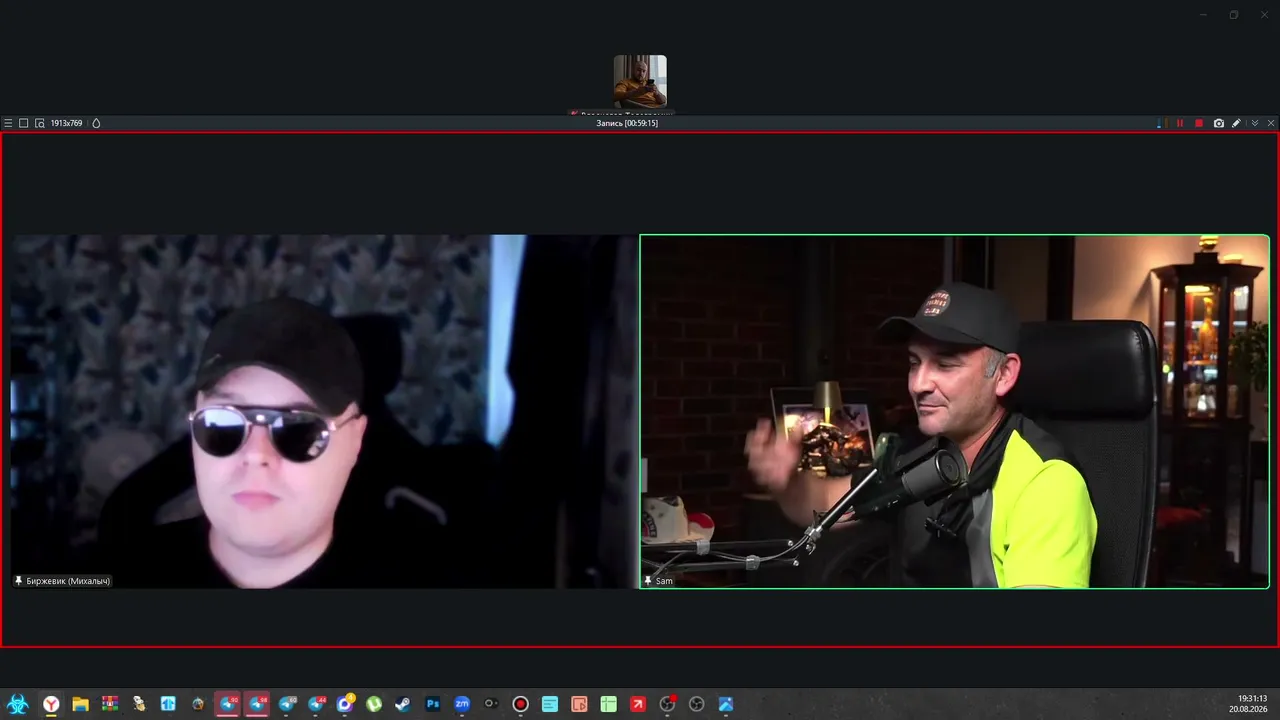Select the full-screen capture area icon

click(24, 123)
